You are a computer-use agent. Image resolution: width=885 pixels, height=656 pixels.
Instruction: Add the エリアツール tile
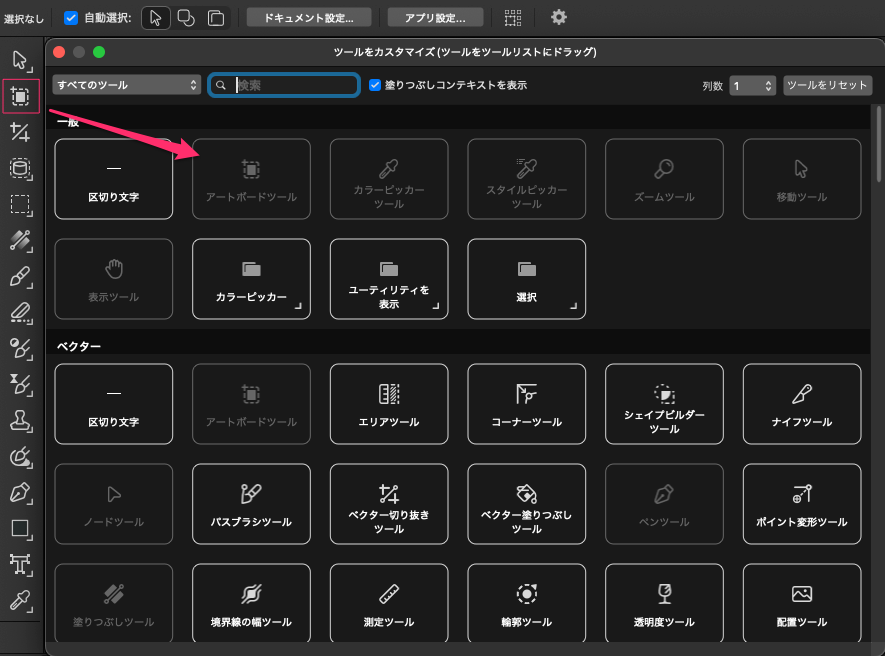coord(389,403)
